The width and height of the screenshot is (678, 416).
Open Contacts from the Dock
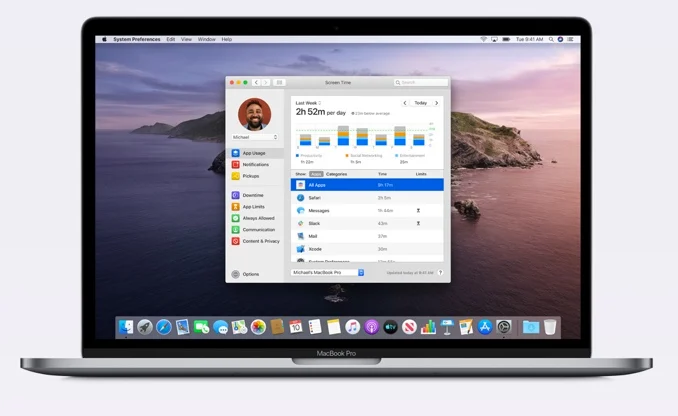click(277, 327)
